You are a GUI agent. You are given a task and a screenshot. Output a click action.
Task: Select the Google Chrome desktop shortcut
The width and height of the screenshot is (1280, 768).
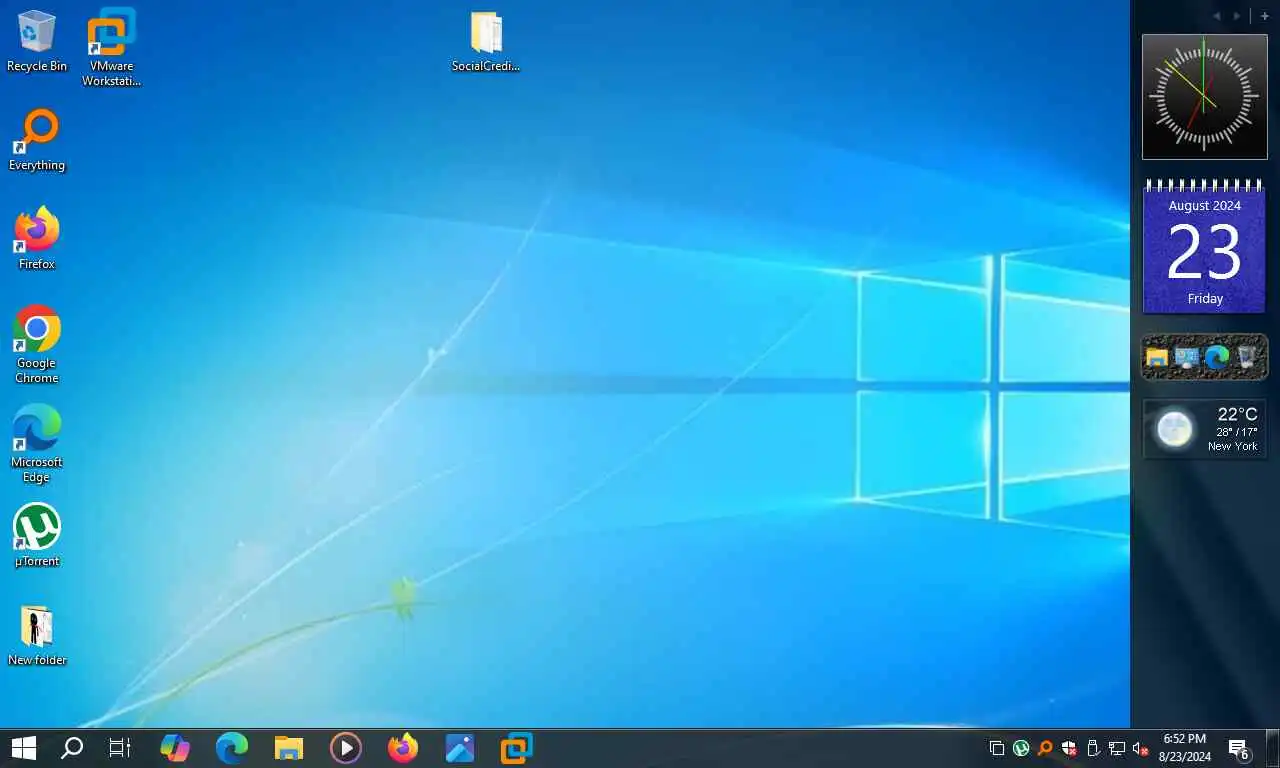37,344
